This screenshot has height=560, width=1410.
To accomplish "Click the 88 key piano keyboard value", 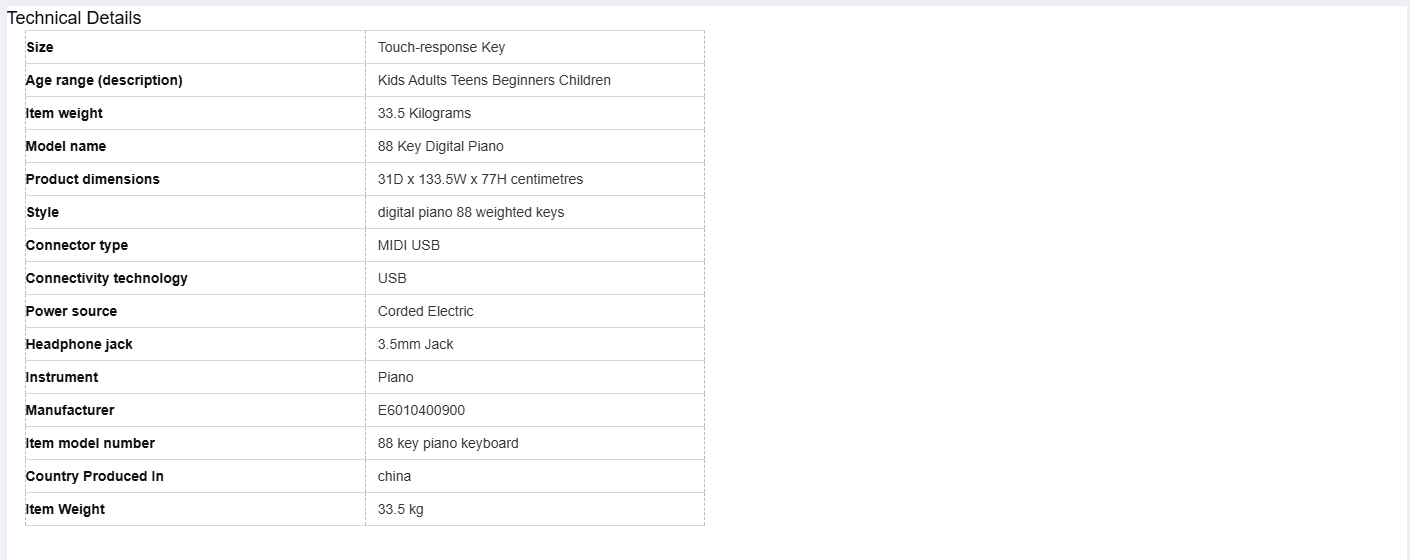I will click(448, 443).
